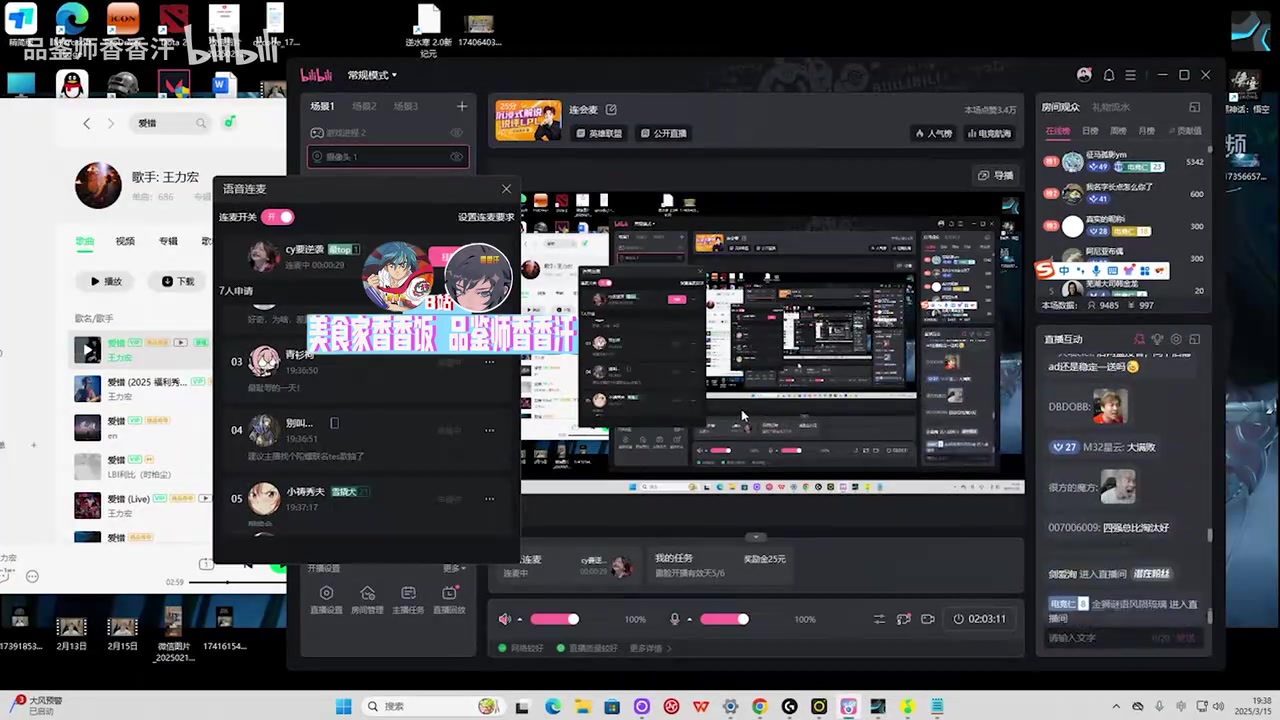Viewport: 1280px width, 720px height.
Task: Select the 日榜 ranking tab
Action: [x=1090, y=131]
